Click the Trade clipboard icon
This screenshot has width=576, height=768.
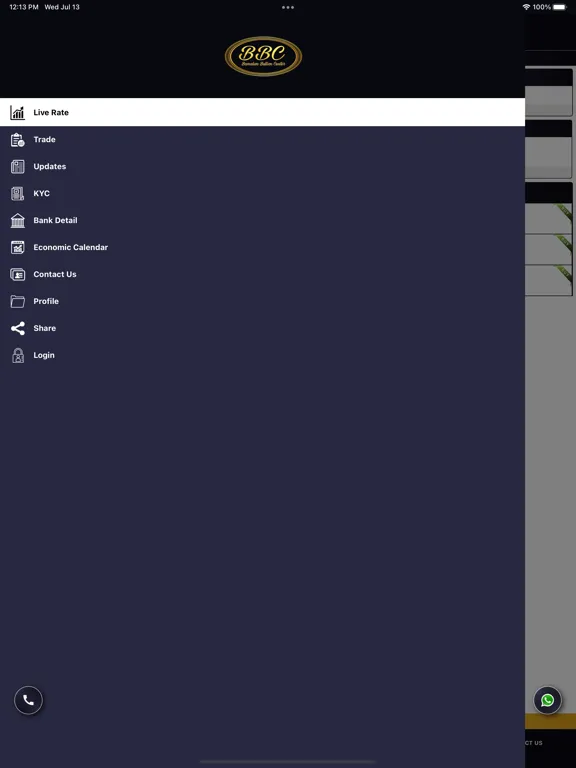pyautogui.click(x=18, y=140)
